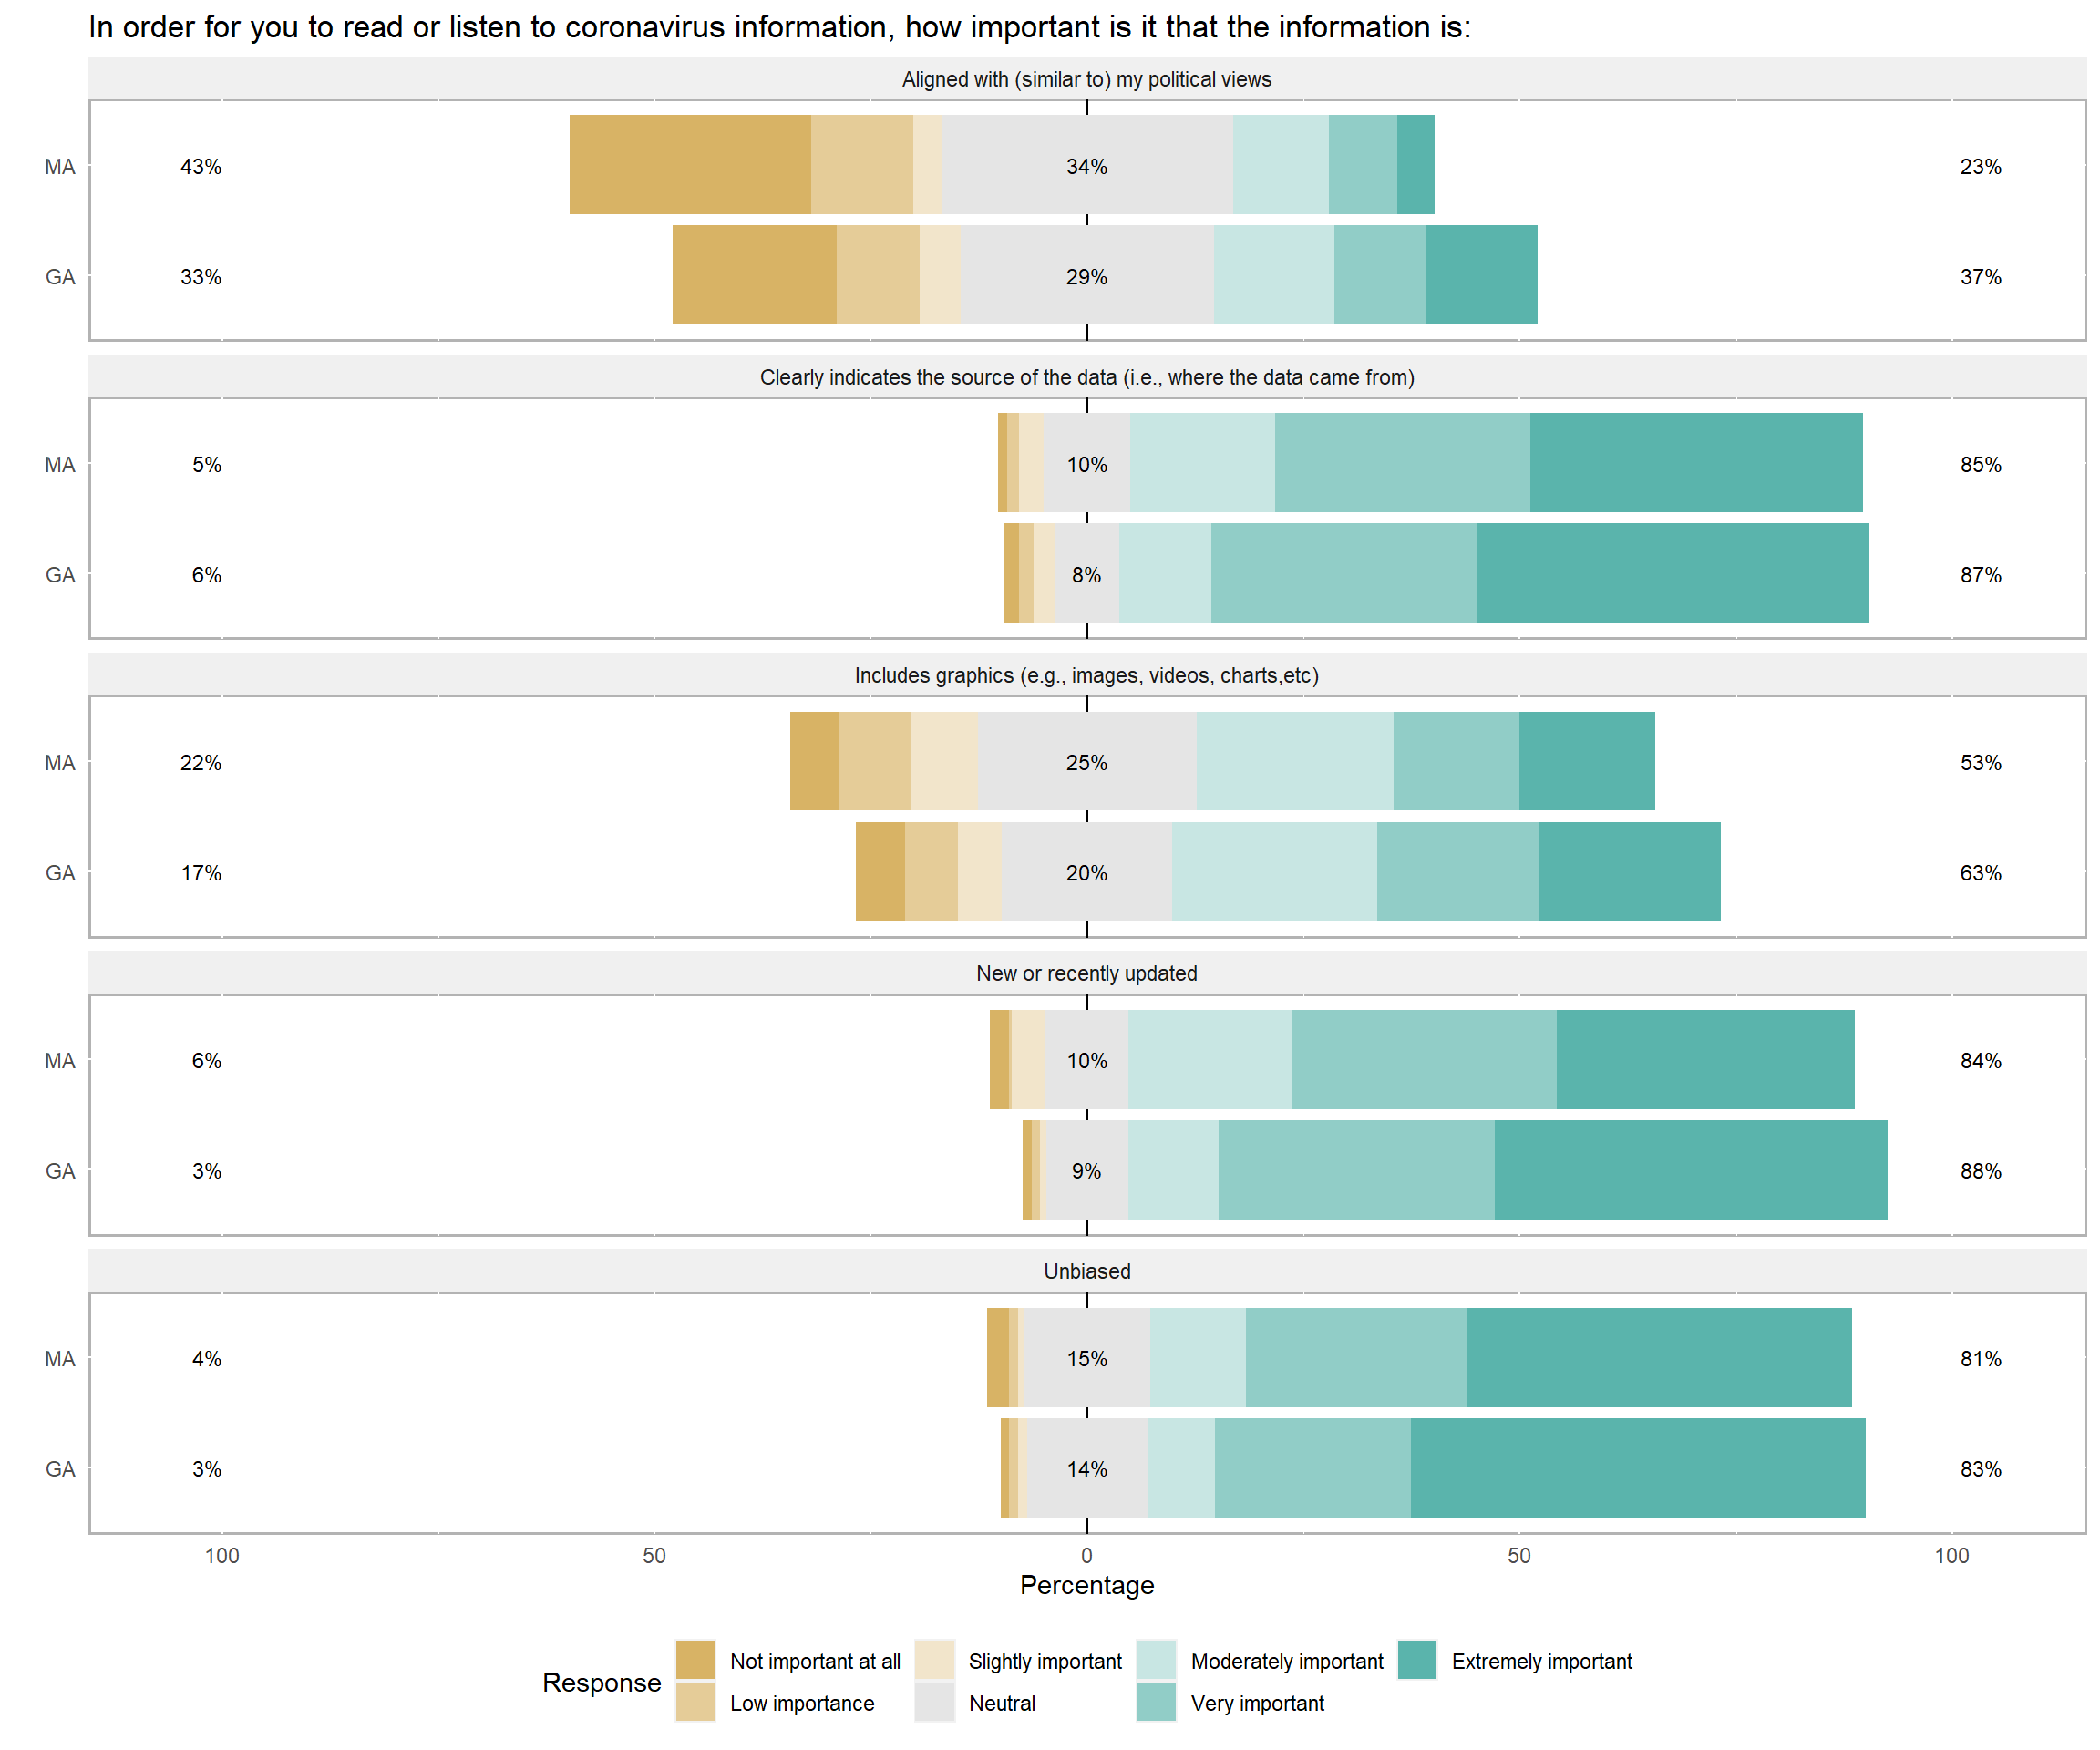Click the "Unbiased" panel header

pyautogui.click(x=1087, y=1271)
